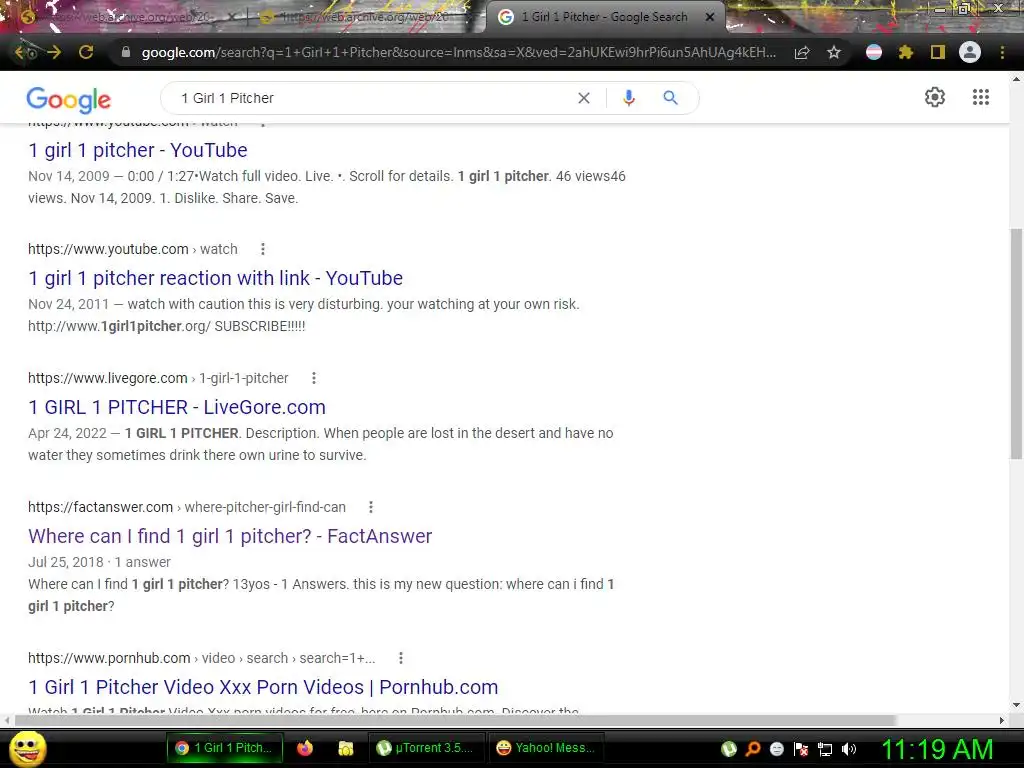Open '1 girl 1 pitcher reaction with link' result
Viewport: 1024px width, 768px height.
(216, 278)
